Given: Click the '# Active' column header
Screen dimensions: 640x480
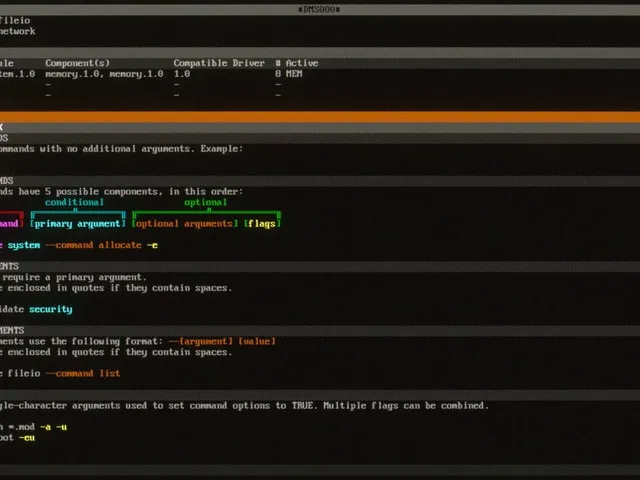Looking at the screenshot, I should 297,63.
